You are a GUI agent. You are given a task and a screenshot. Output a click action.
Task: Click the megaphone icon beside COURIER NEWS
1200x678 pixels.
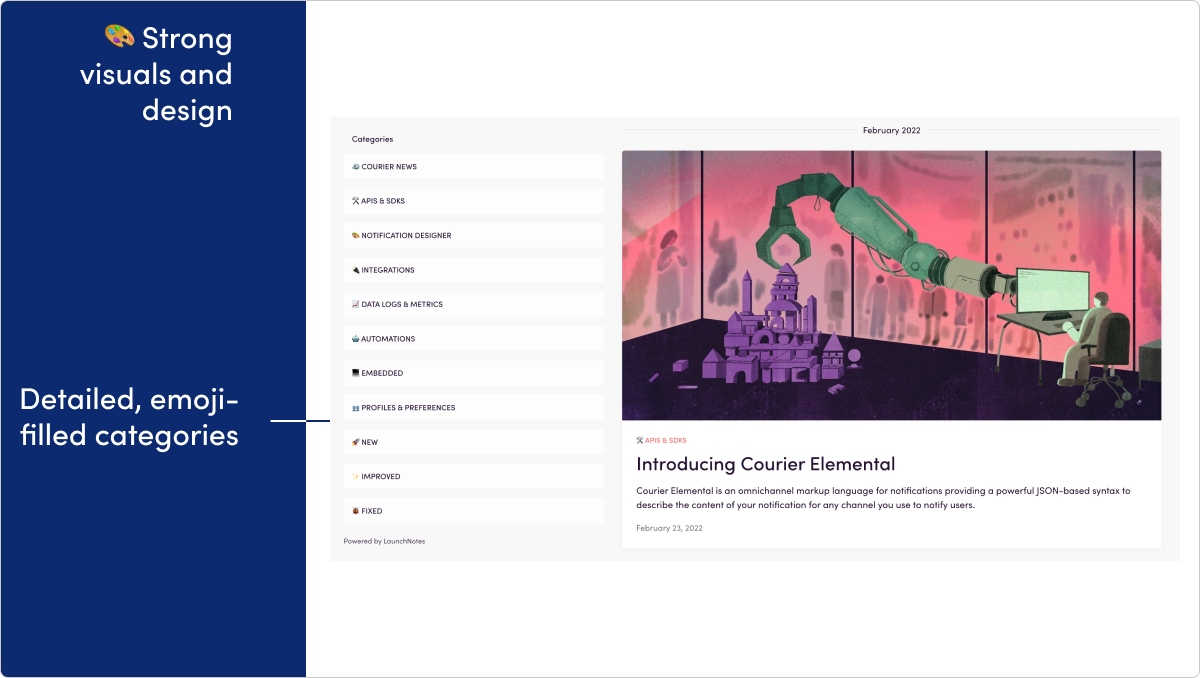point(355,166)
